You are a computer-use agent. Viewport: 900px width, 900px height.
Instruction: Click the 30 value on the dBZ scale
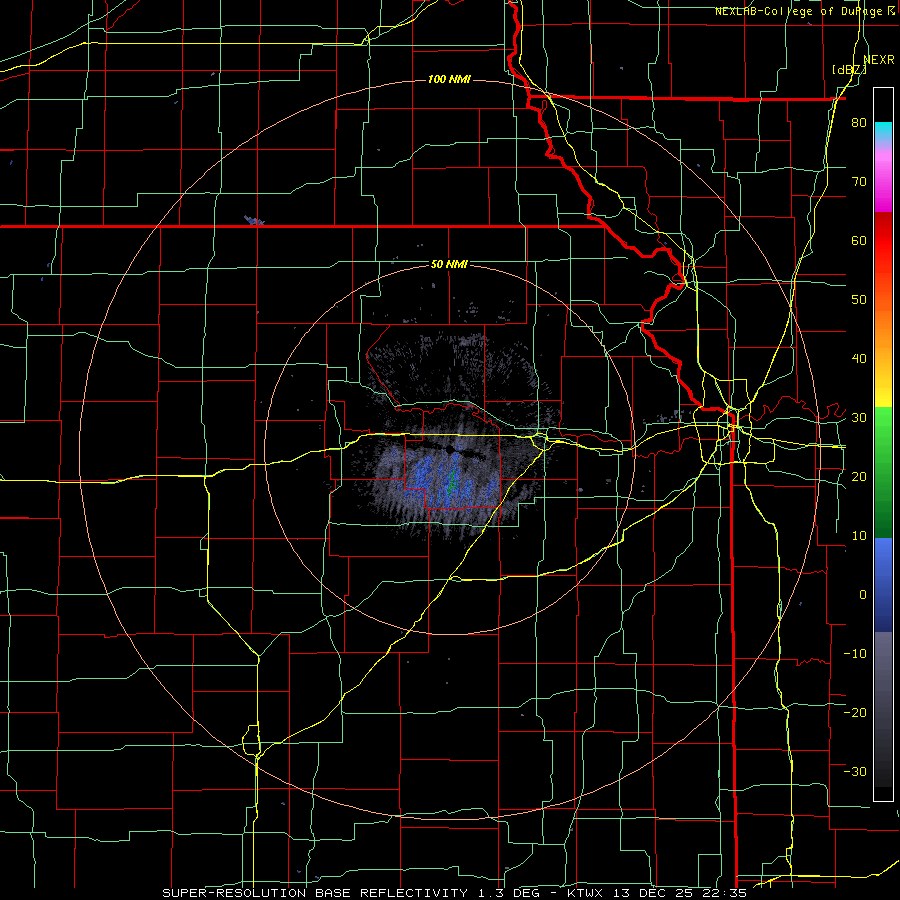(x=859, y=418)
